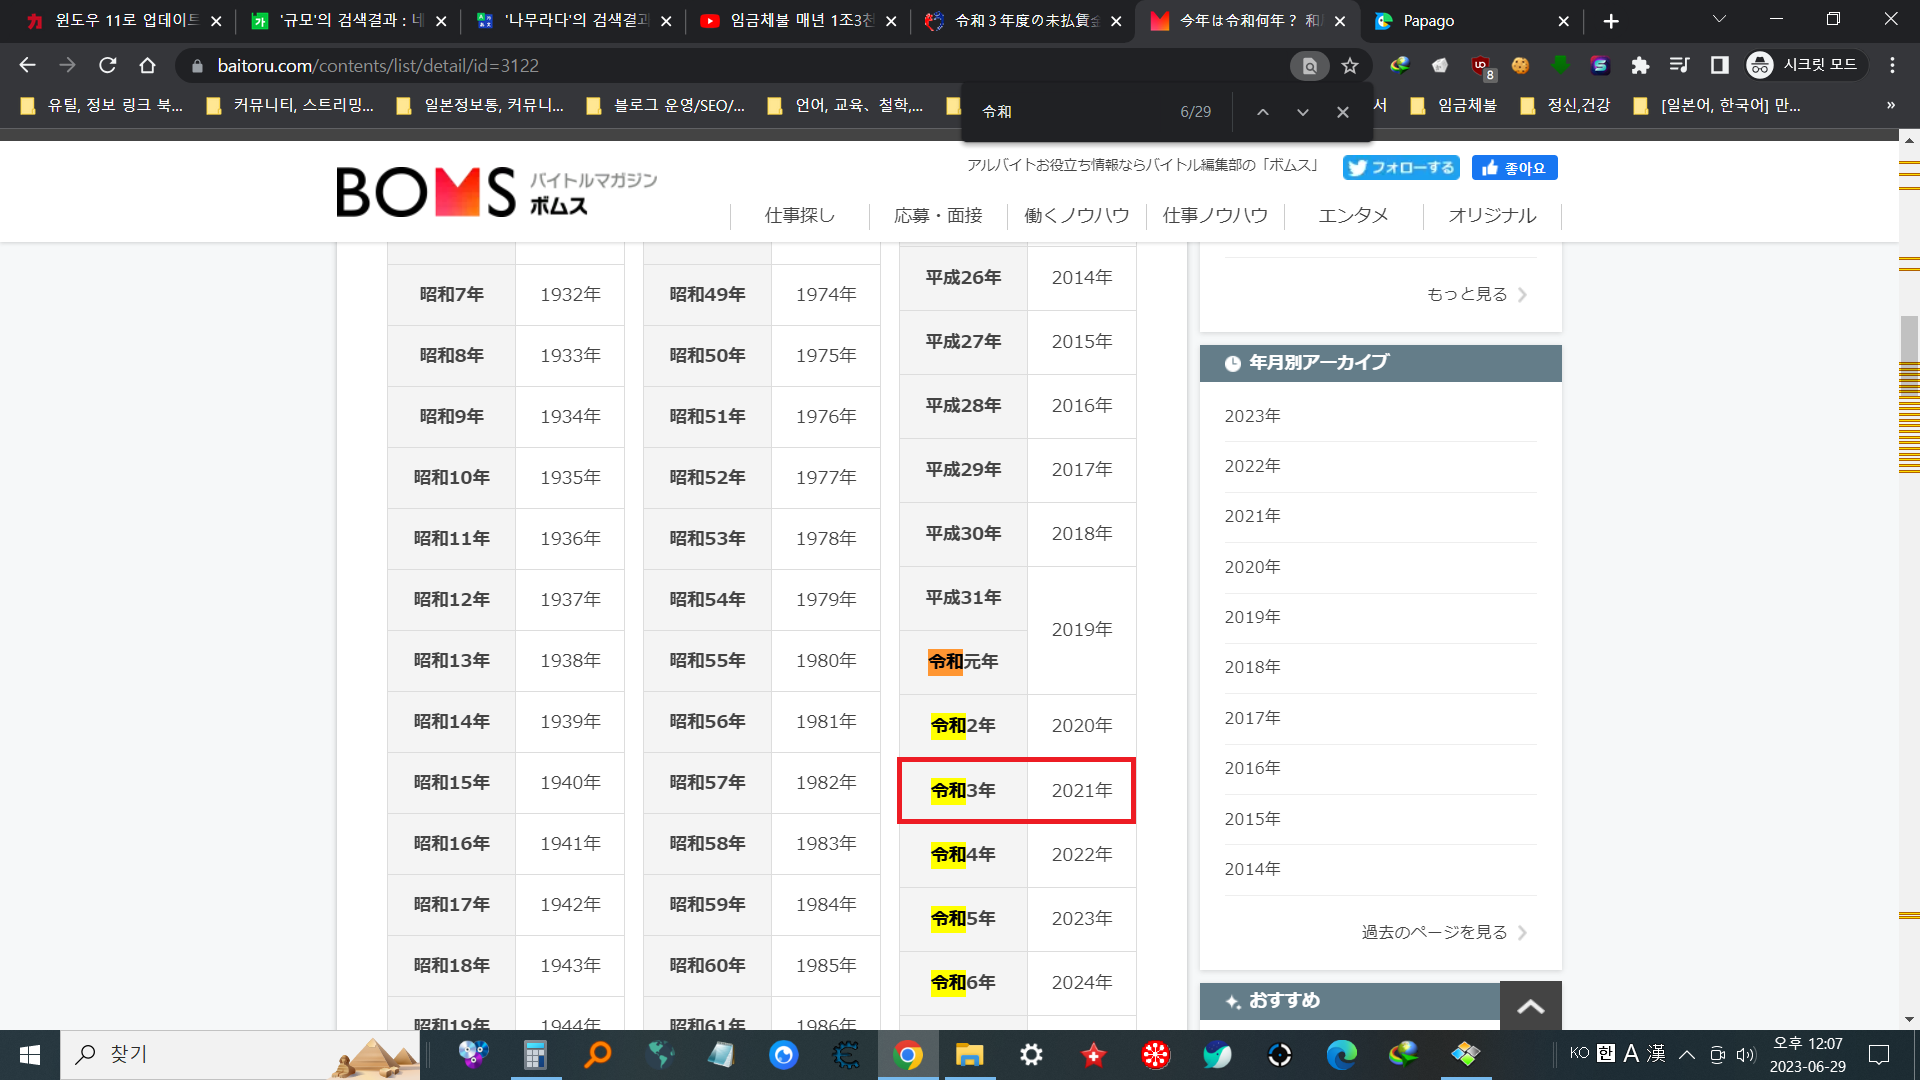This screenshot has height=1080, width=1920.
Task: Jump to next find result arrow
Action: click(1302, 112)
